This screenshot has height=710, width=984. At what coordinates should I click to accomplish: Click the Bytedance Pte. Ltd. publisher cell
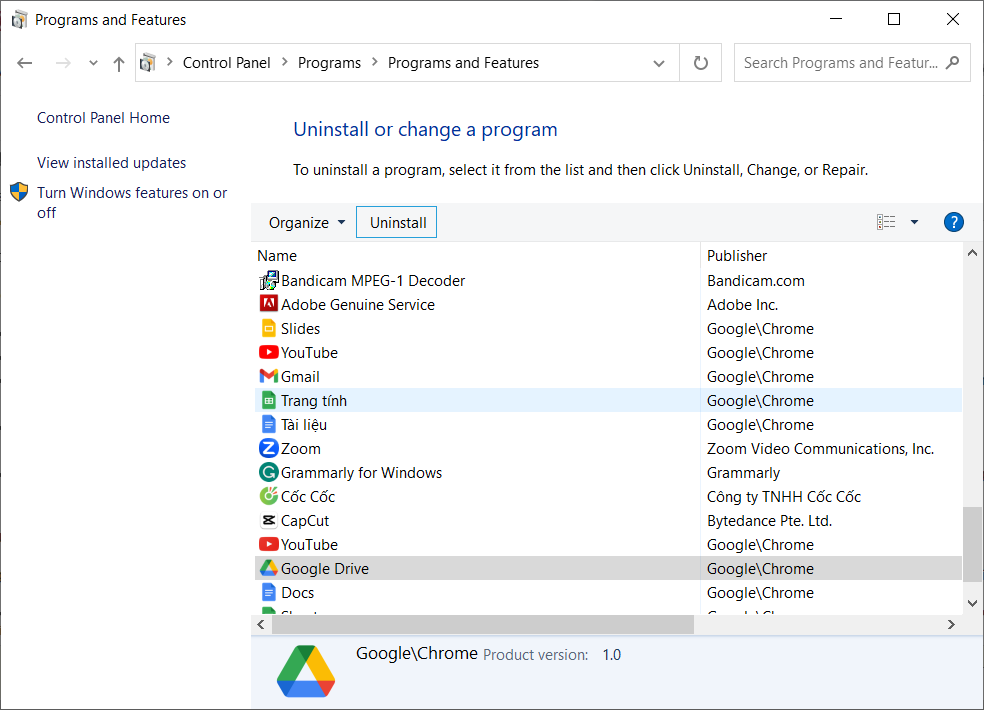(769, 520)
